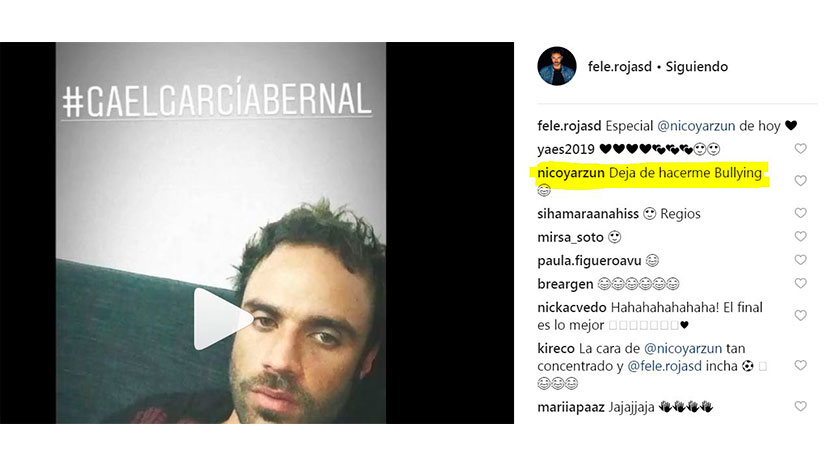830x467 pixels.
Task: Open nicoyarzun's profile from highlighted comment
Action: [x=571, y=173]
